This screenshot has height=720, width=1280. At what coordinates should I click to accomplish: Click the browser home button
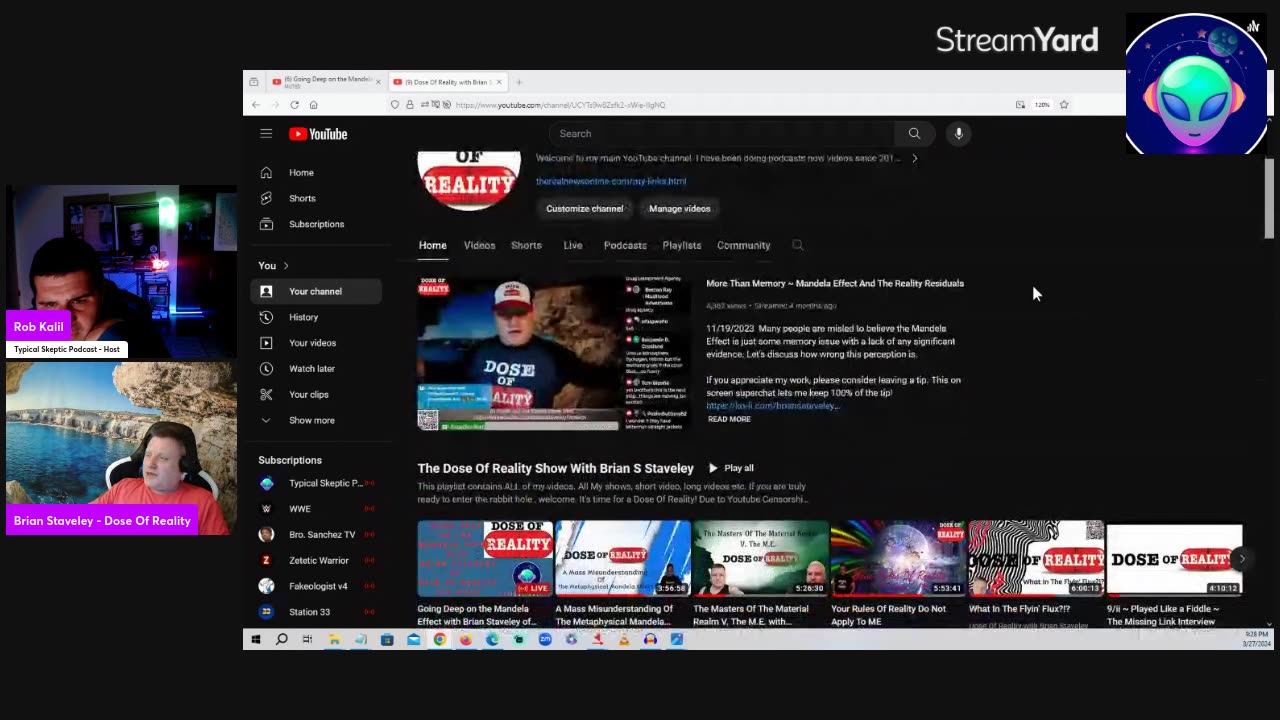(313, 104)
